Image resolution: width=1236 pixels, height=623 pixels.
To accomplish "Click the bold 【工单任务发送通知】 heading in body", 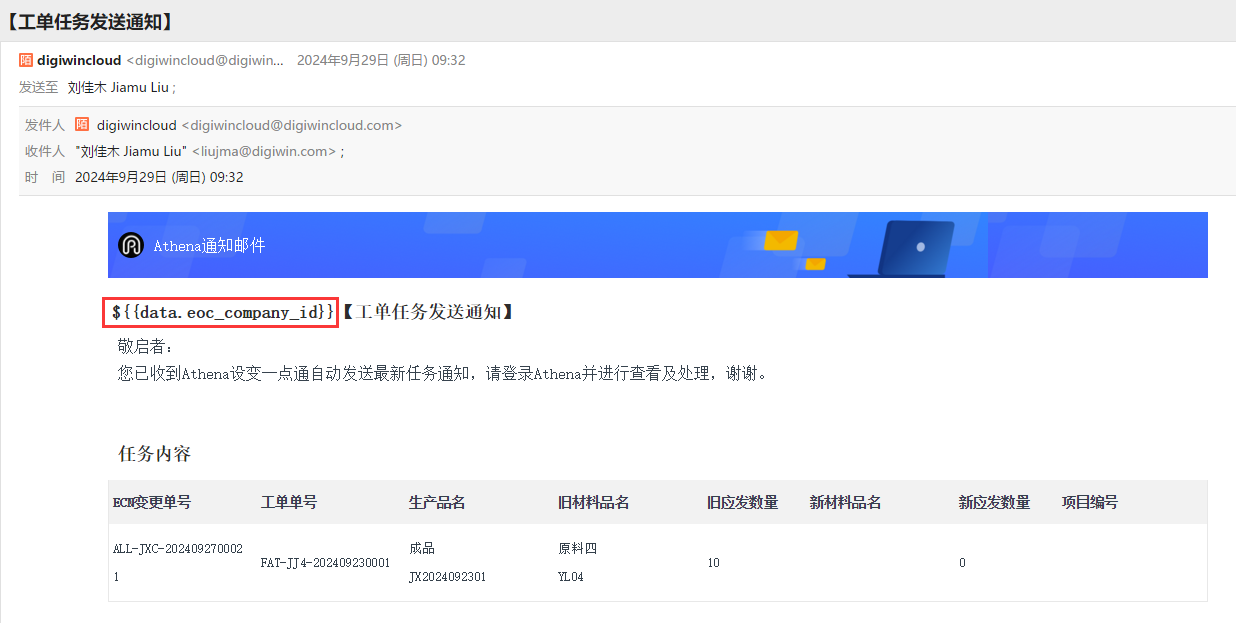I will coord(429,312).
